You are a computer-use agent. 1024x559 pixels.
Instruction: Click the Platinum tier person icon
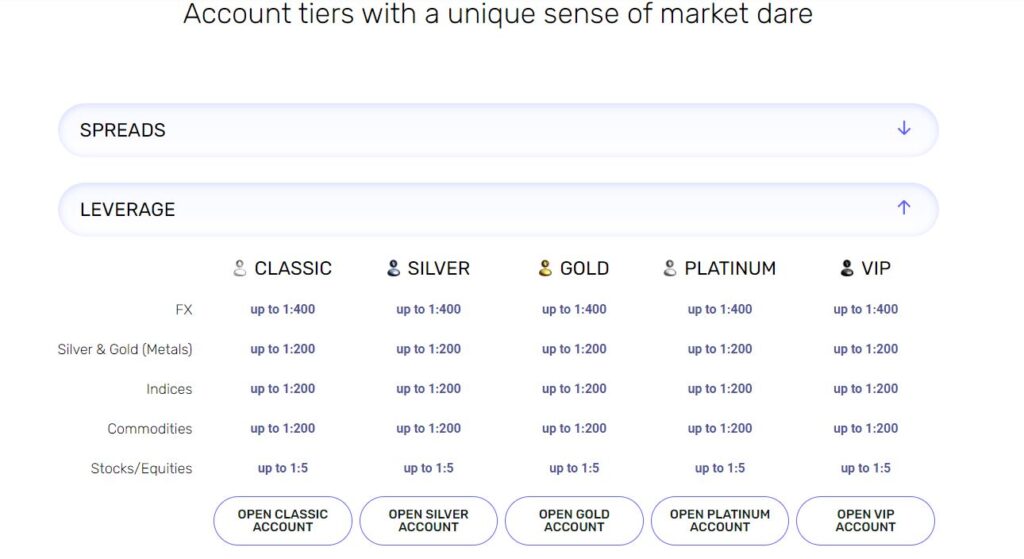[x=670, y=268]
